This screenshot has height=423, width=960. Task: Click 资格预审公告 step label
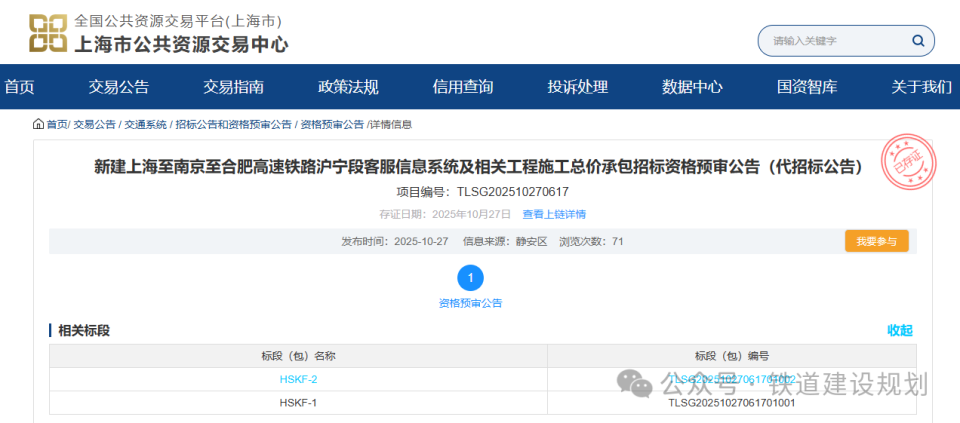[470, 303]
